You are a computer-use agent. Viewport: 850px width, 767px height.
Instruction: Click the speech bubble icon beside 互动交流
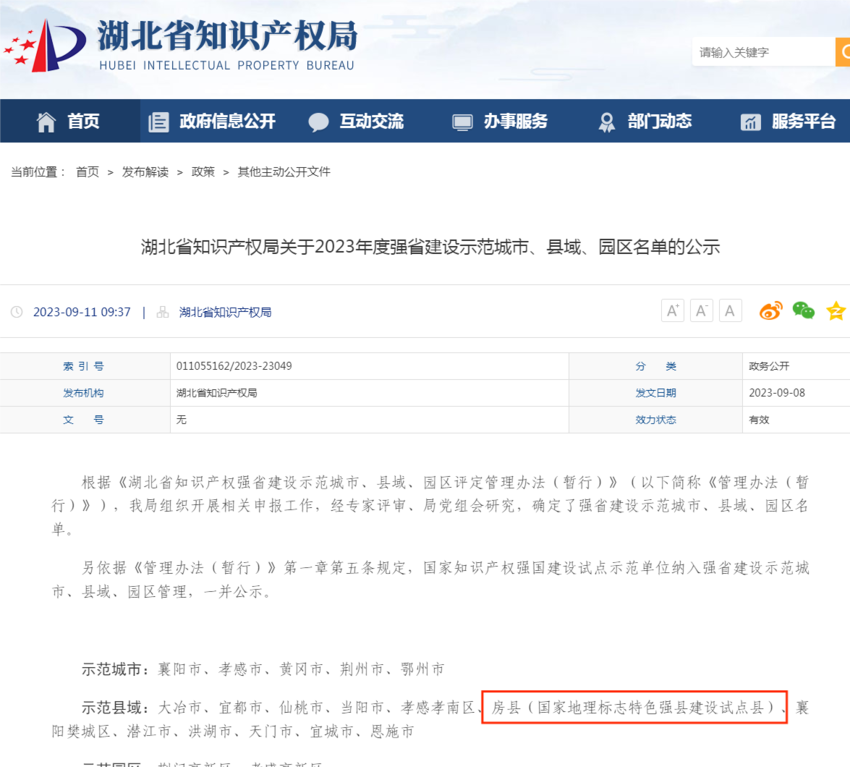click(x=318, y=122)
